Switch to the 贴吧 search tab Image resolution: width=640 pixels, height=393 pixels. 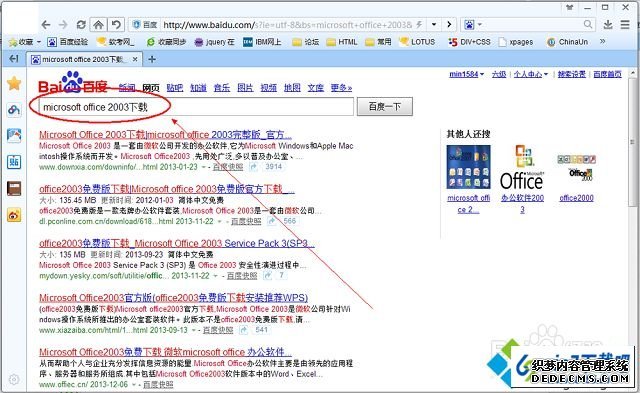click(x=175, y=87)
